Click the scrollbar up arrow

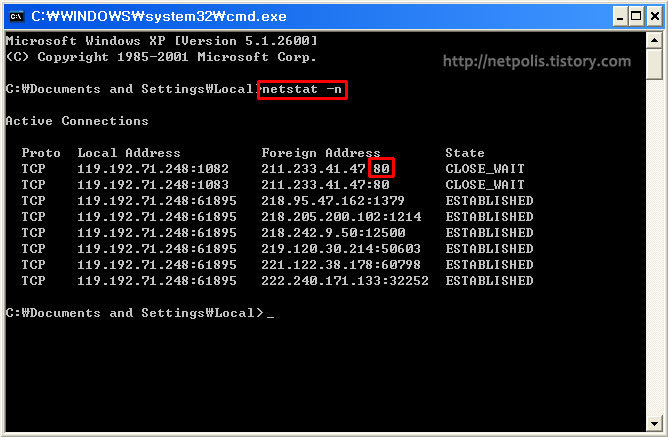654,41
